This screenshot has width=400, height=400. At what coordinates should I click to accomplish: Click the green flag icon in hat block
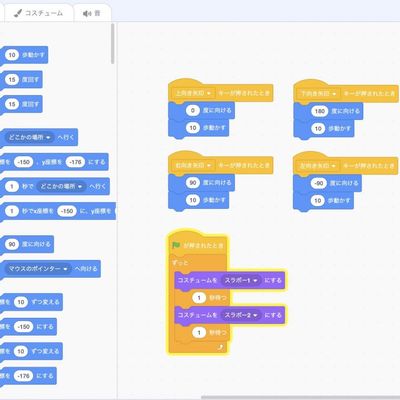click(176, 245)
